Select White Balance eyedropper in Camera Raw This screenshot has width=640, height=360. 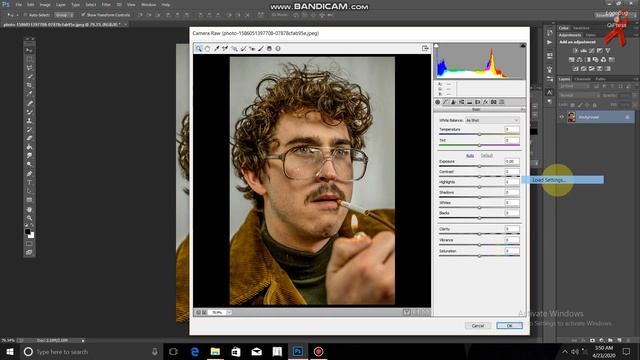coord(217,49)
